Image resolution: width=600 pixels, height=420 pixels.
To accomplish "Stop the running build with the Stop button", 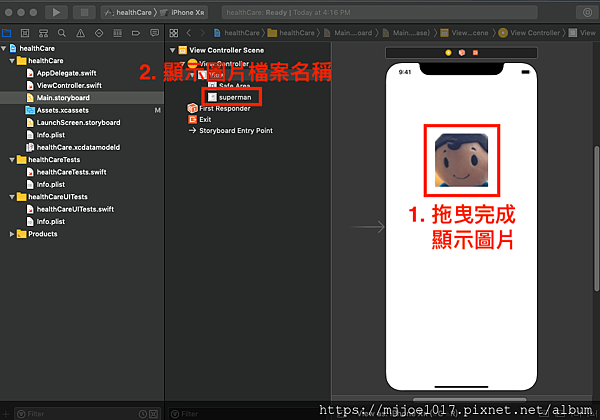I will (x=84, y=13).
